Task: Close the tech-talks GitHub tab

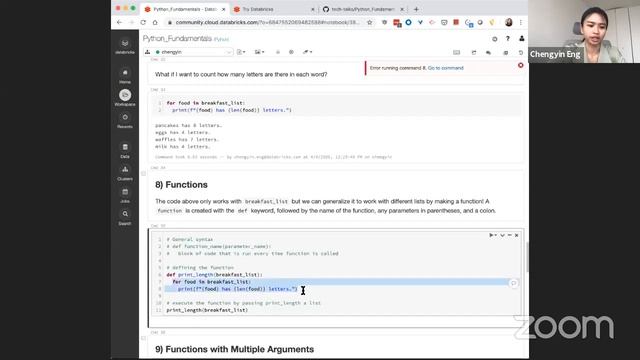Action: (x=402, y=9)
